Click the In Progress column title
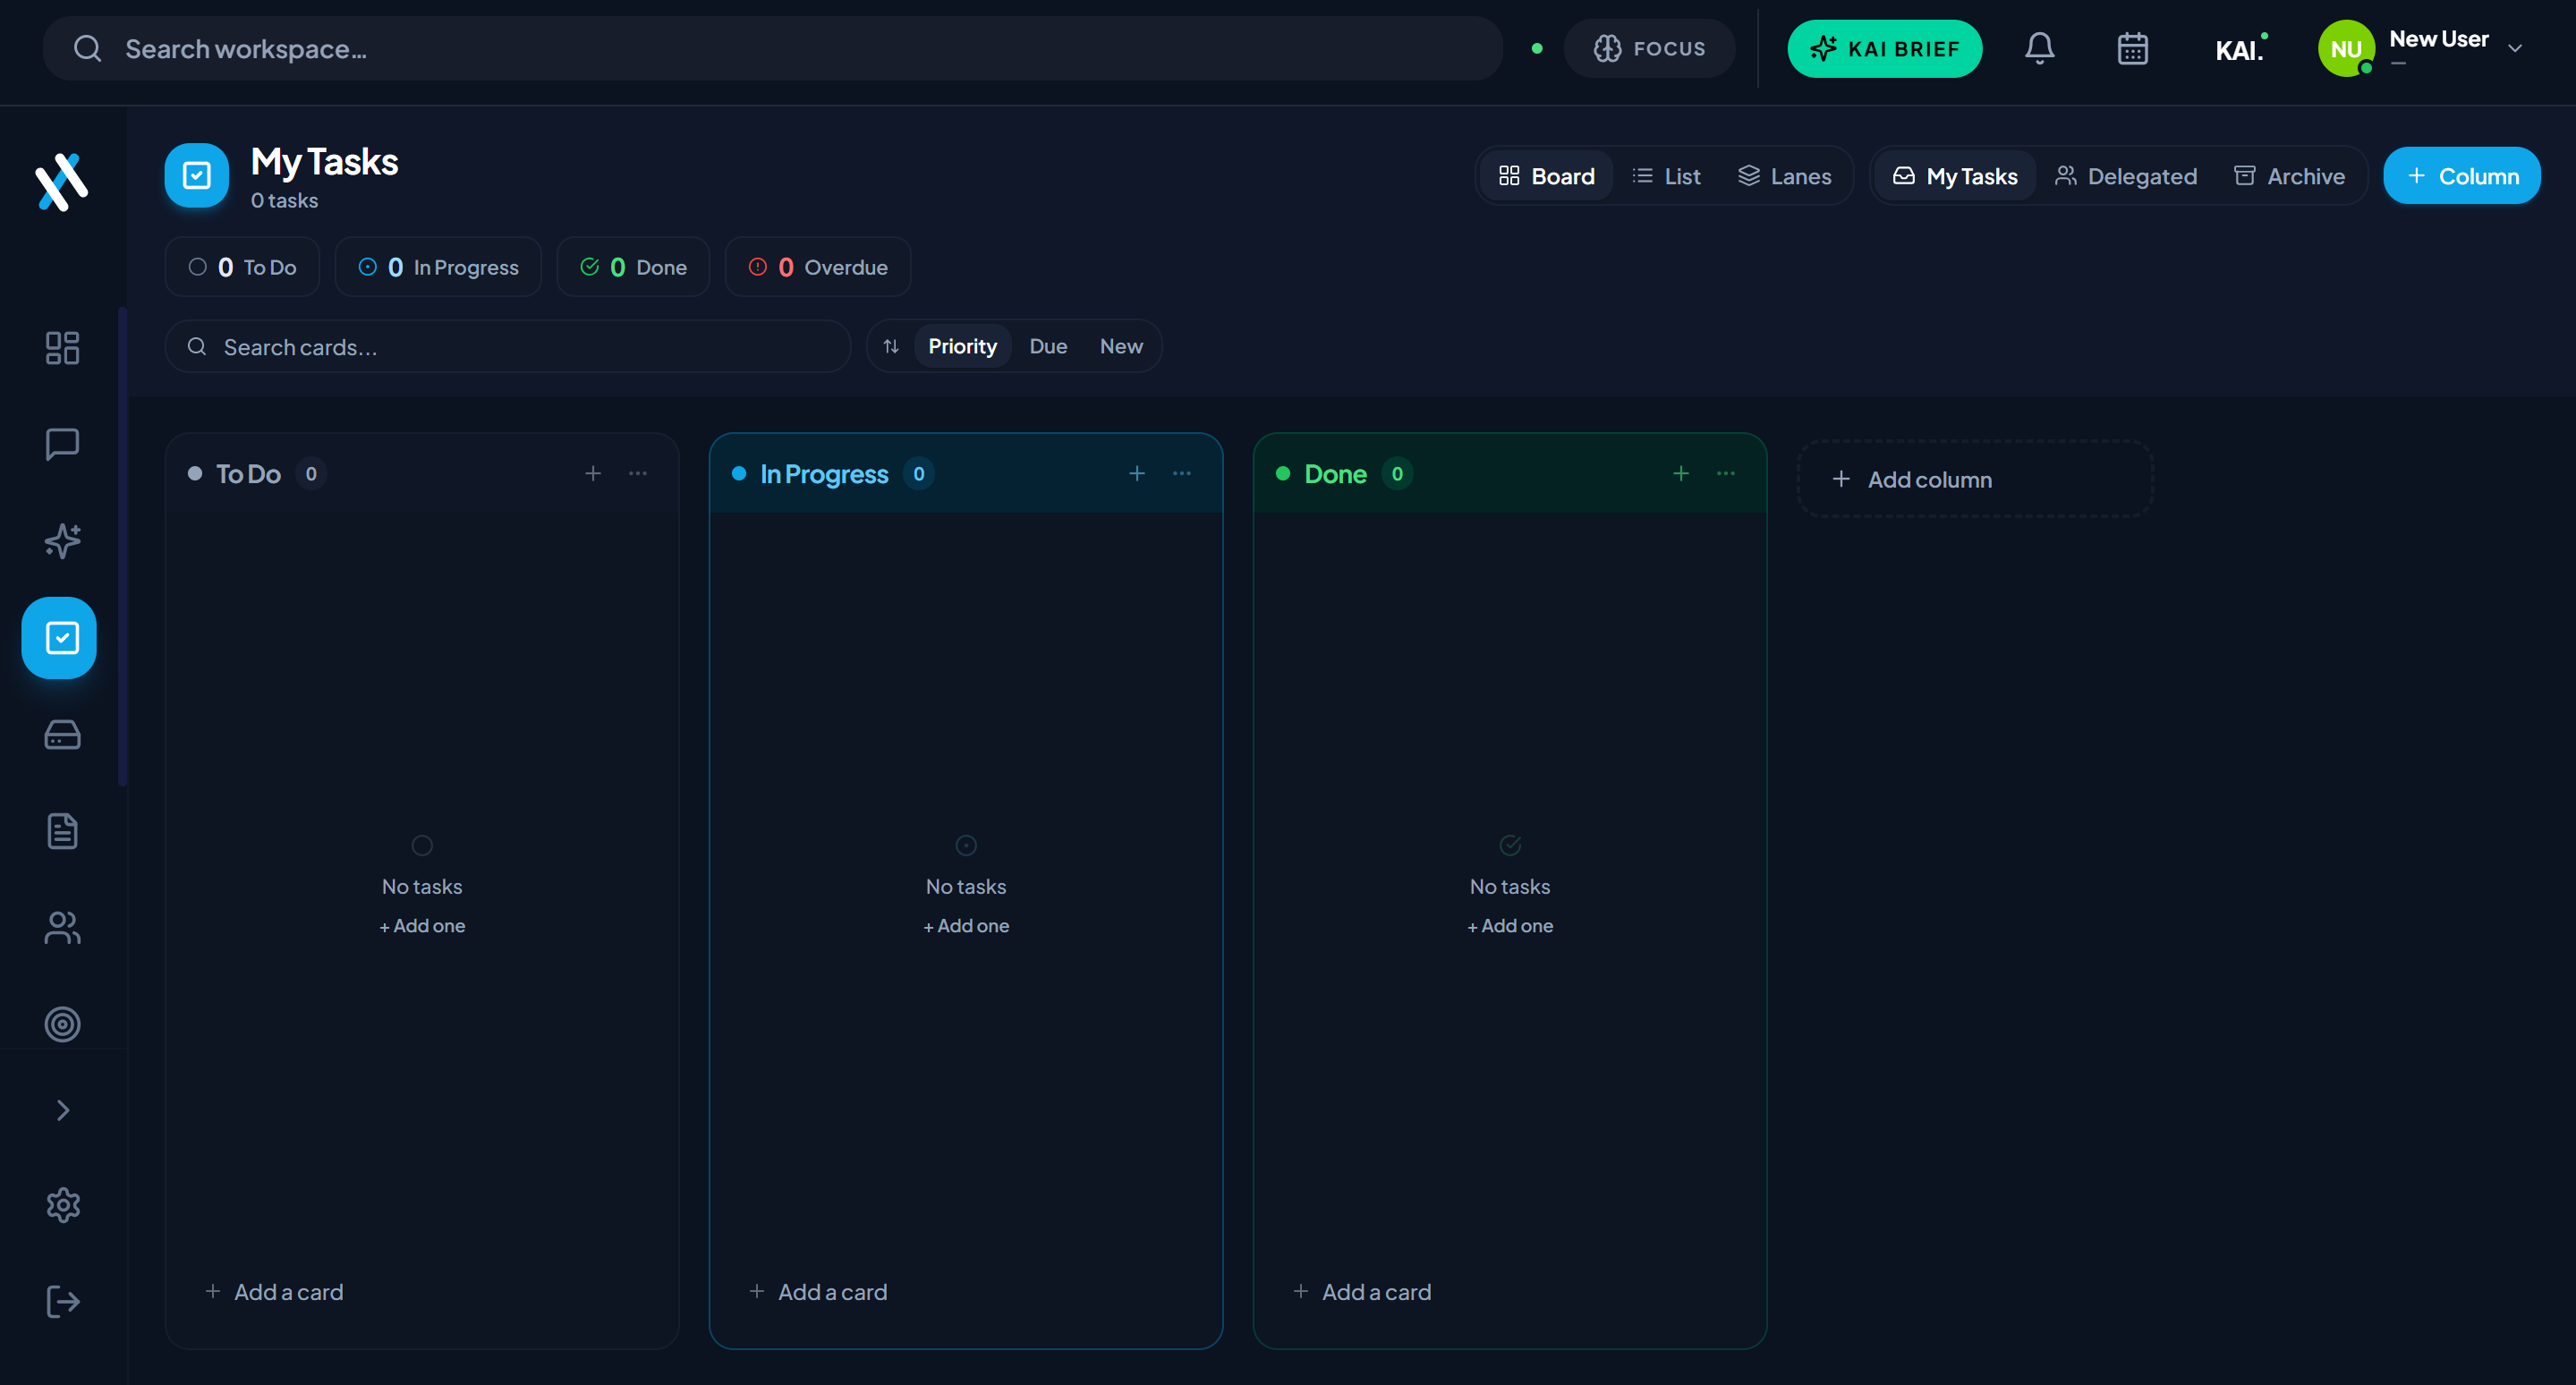The image size is (2576, 1385). [x=824, y=474]
